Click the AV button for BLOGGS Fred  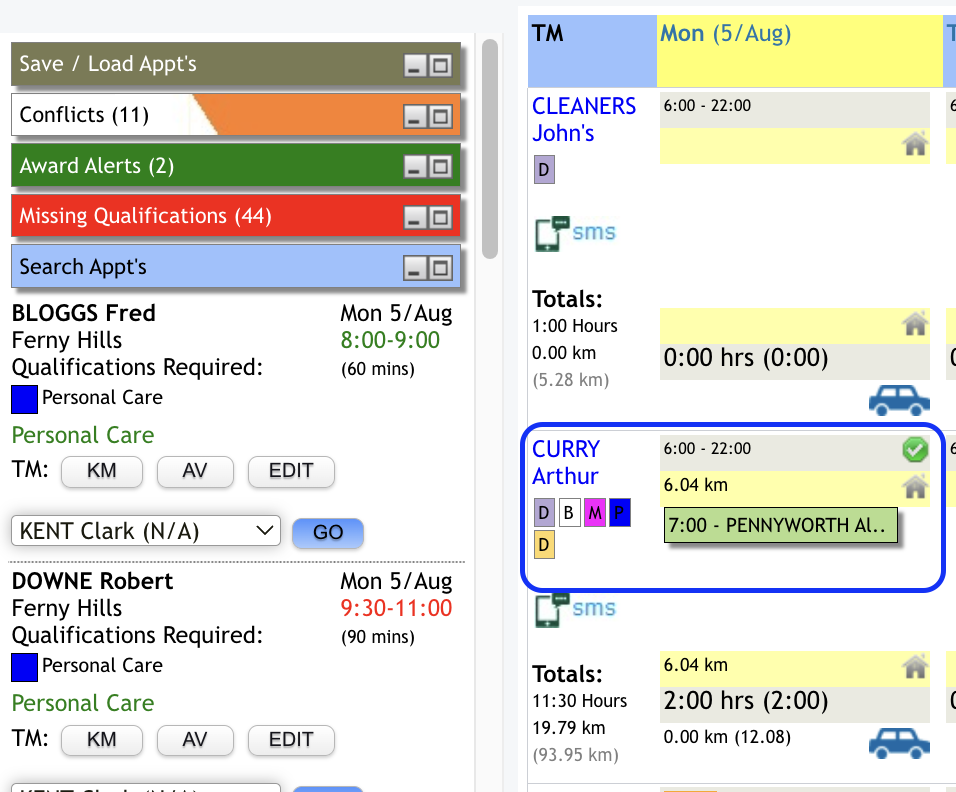195,471
